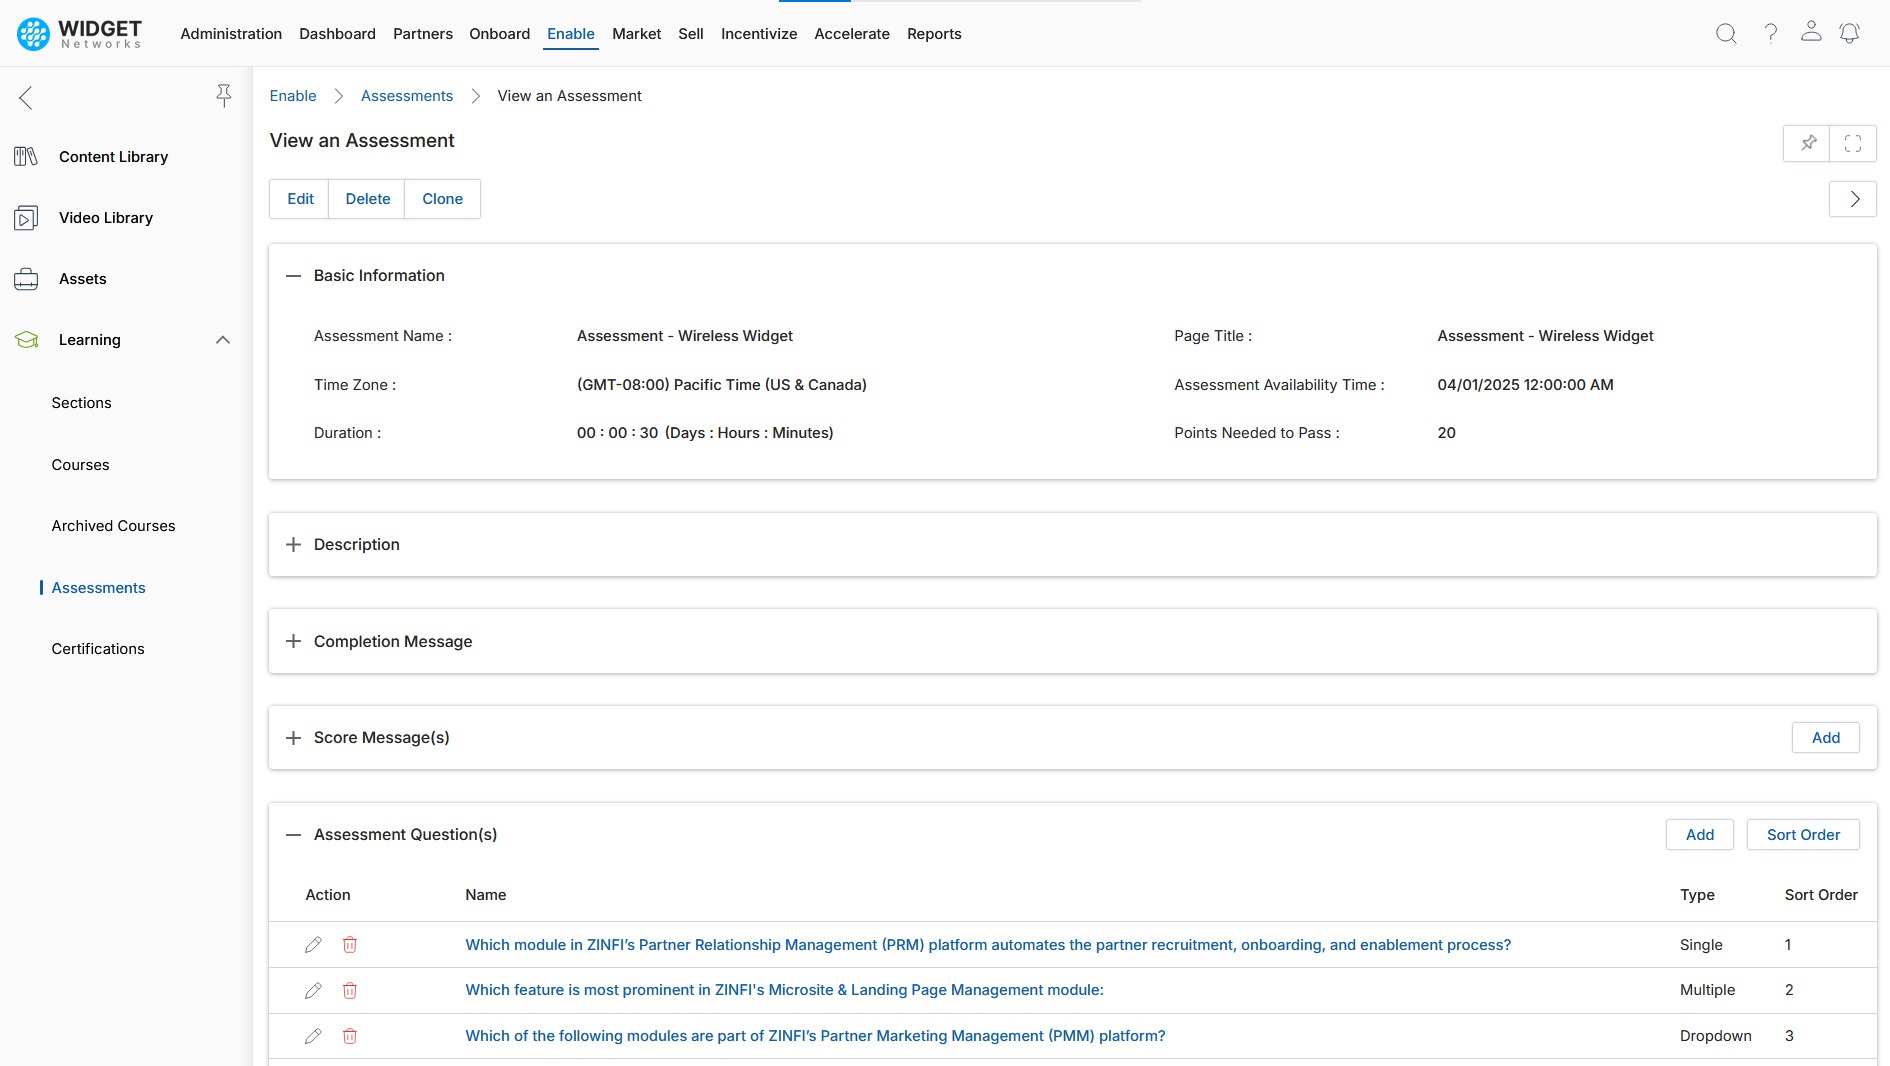Viewport: 1890px width, 1066px height.
Task: Expand the Completion Message section
Action: (293, 642)
